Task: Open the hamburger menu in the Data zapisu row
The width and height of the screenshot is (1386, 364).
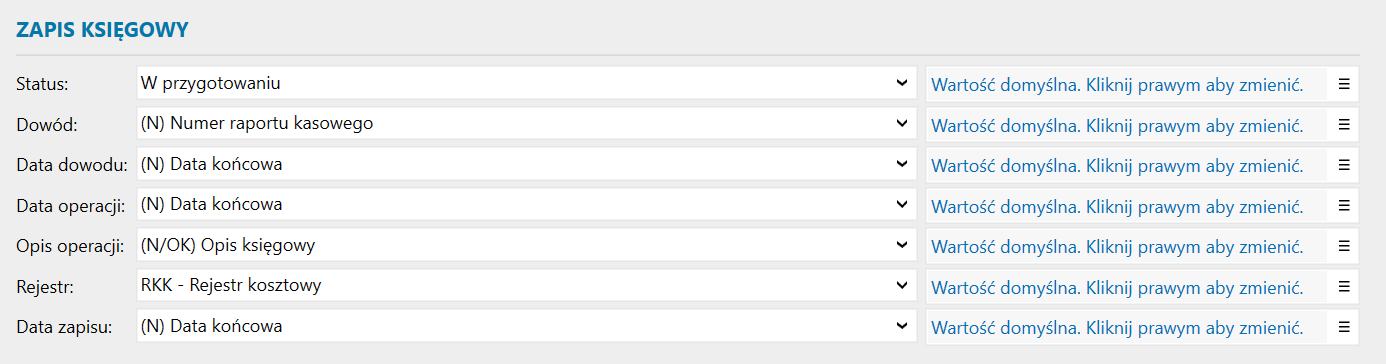Action: point(1343,326)
